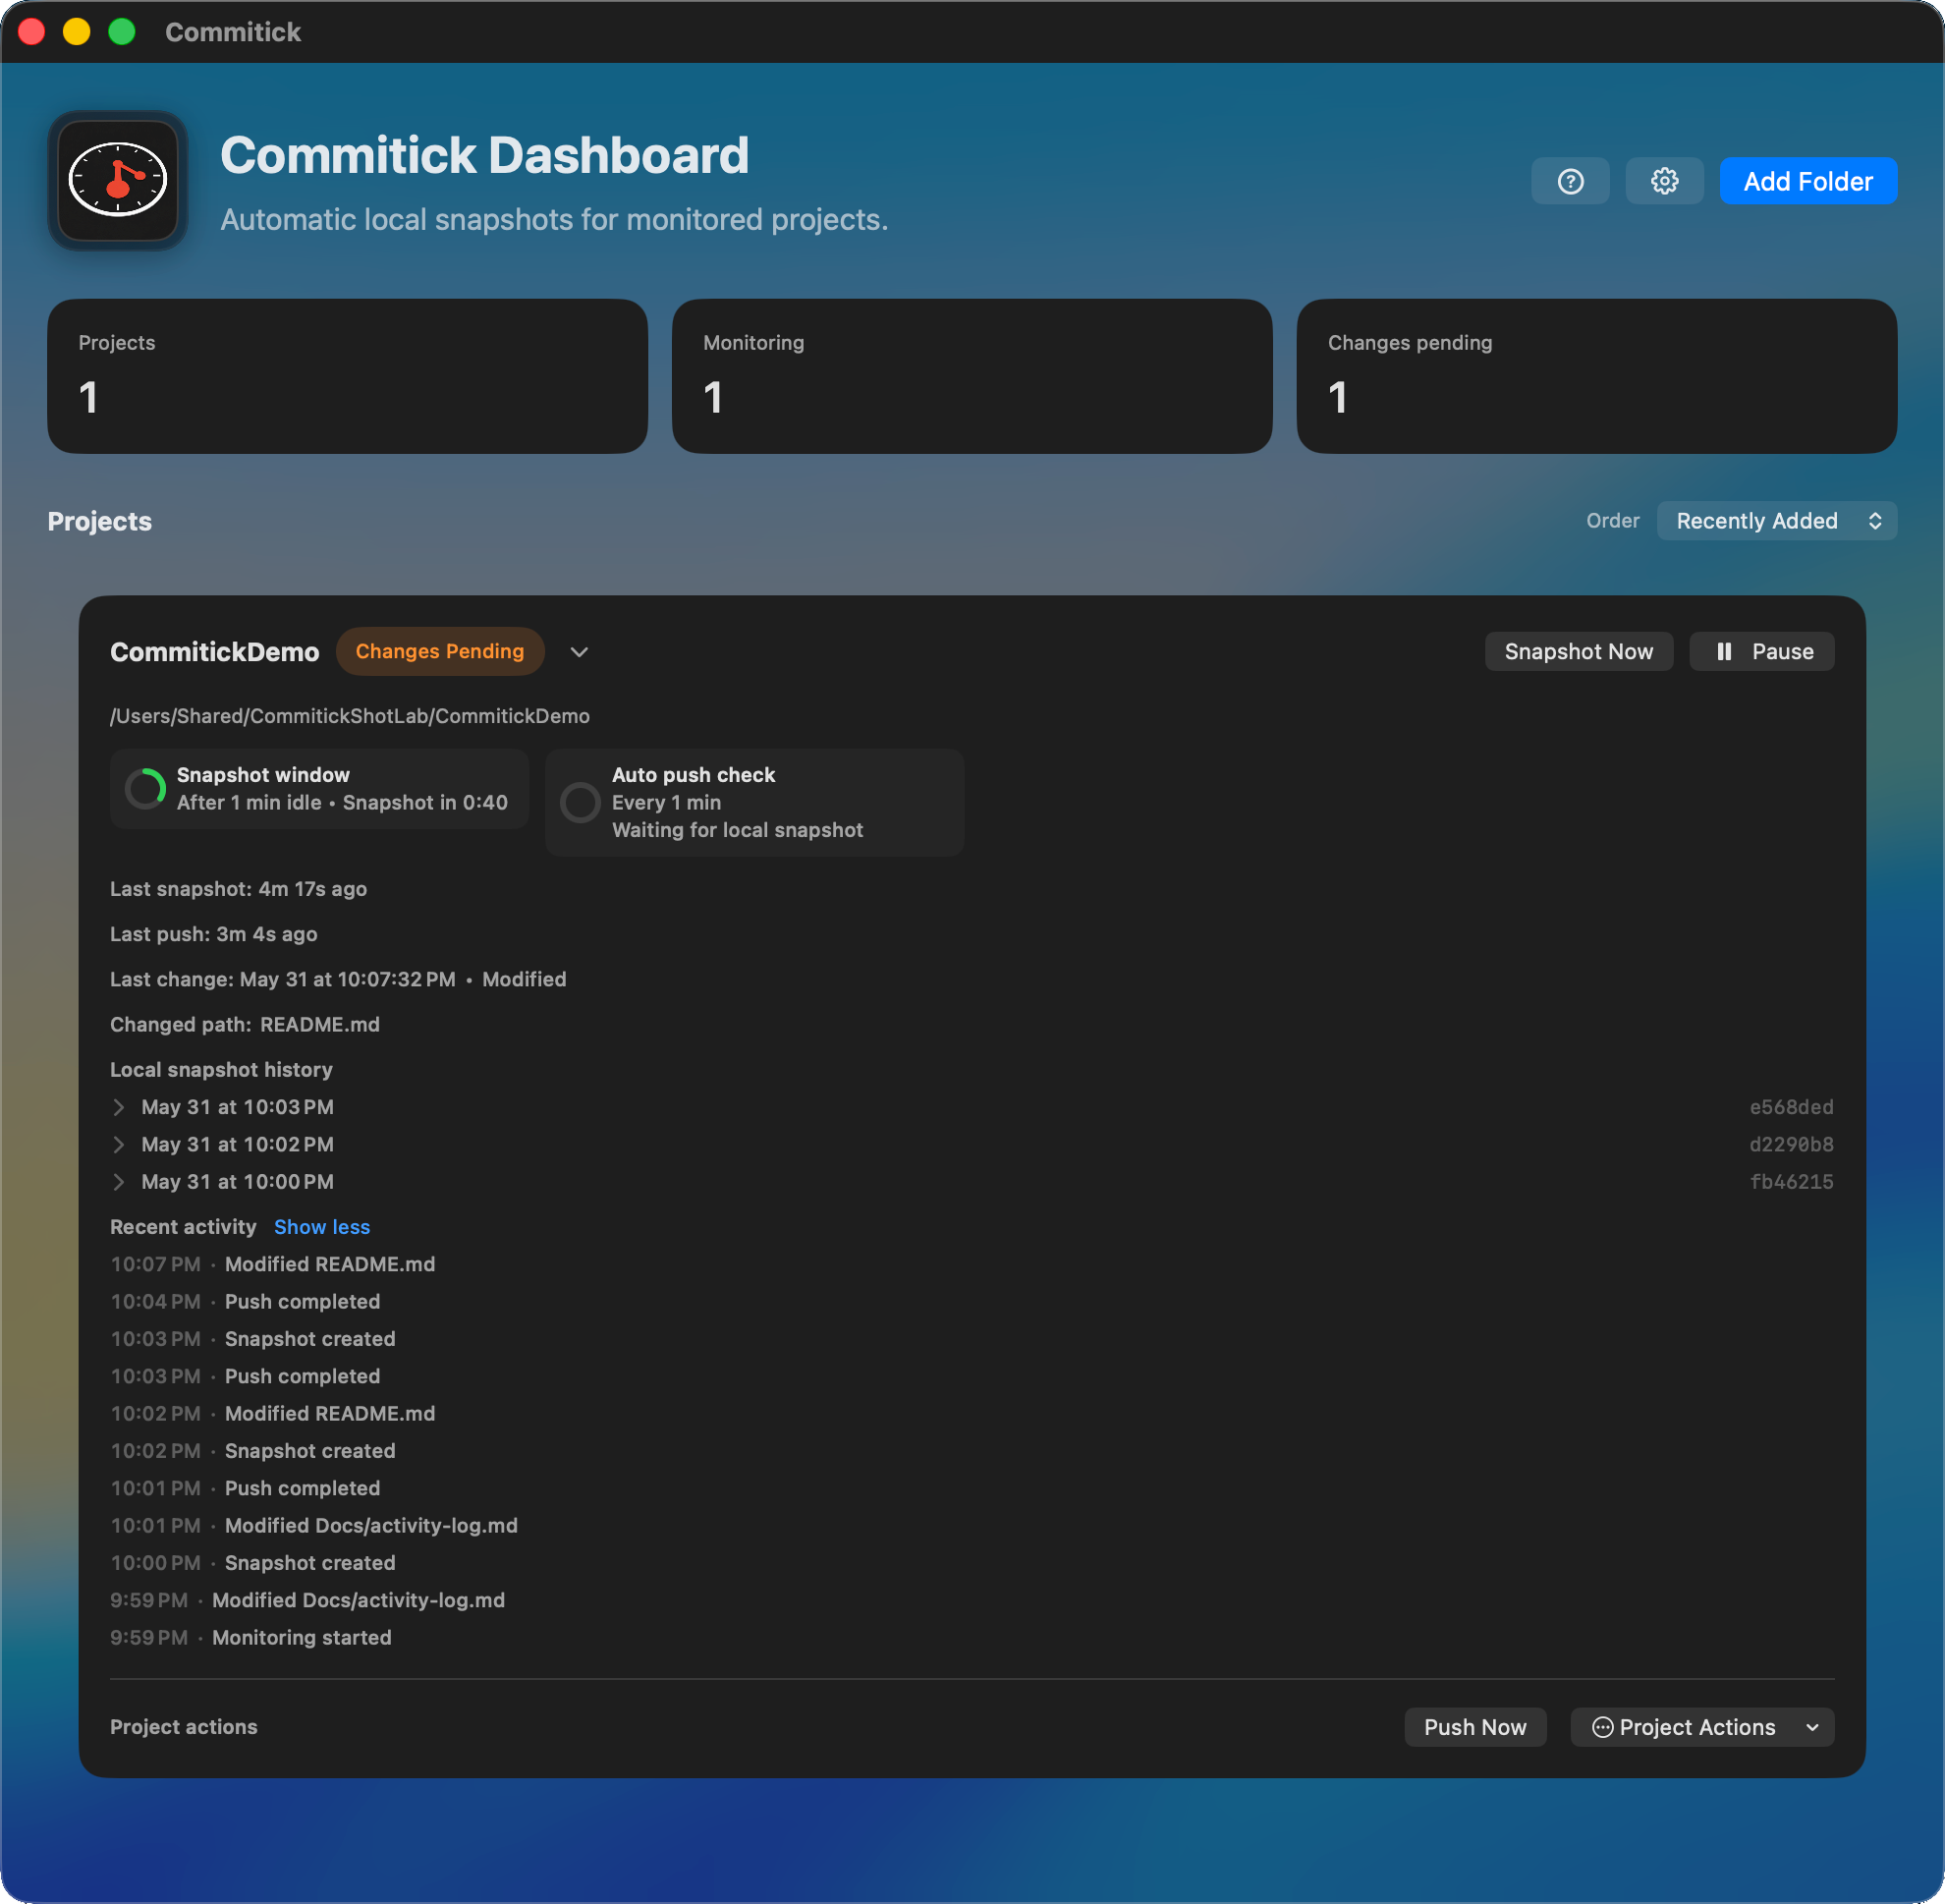
Task: Minimize the window with yellow button
Action: coord(77,32)
